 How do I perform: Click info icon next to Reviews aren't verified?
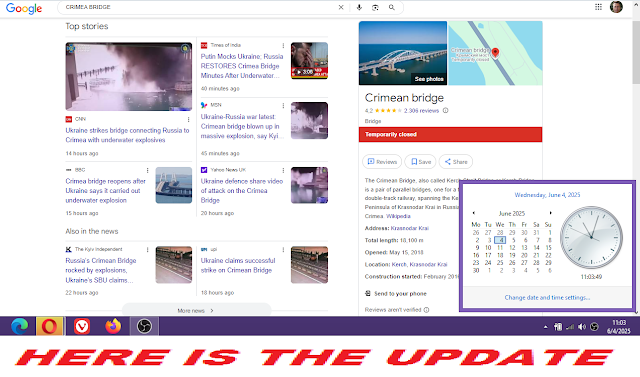pos(426,310)
